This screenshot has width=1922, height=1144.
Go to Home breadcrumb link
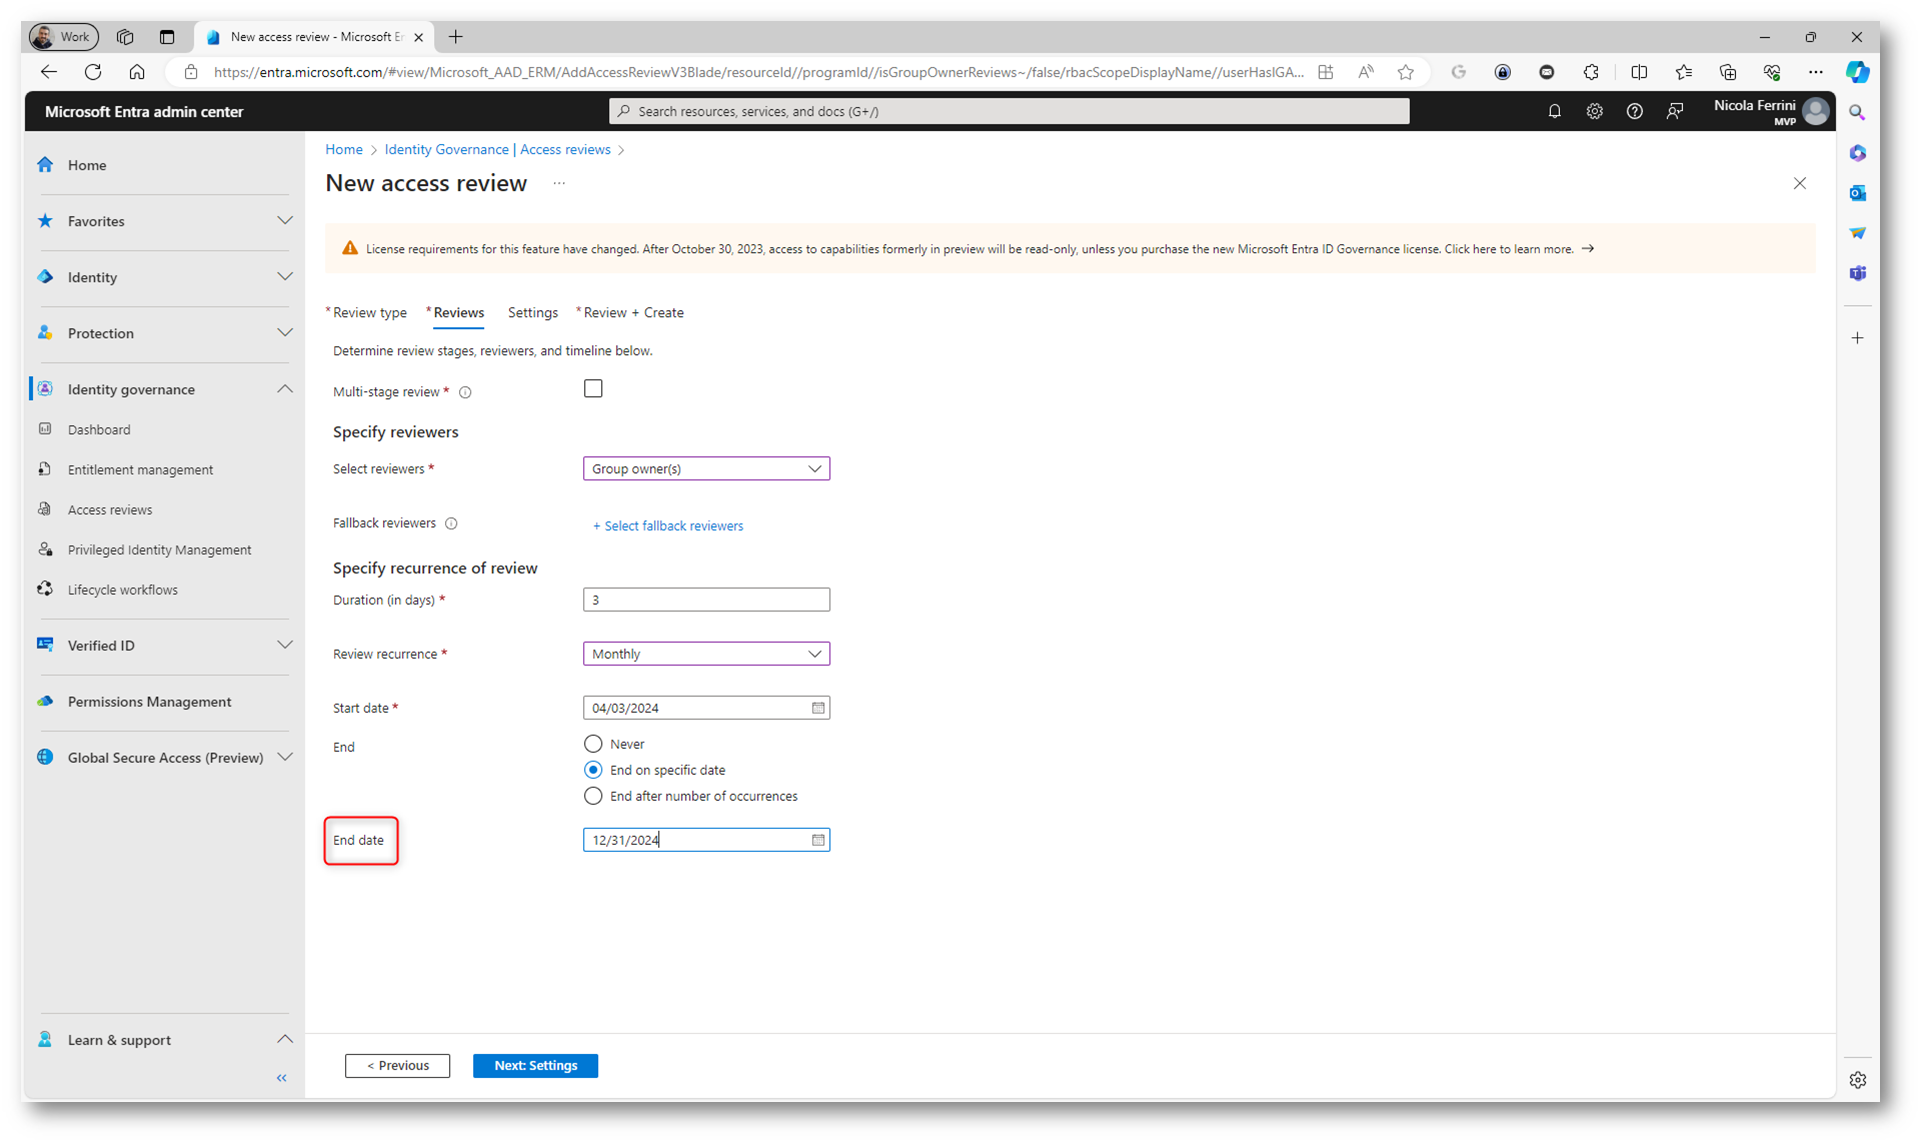(x=344, y=149)
